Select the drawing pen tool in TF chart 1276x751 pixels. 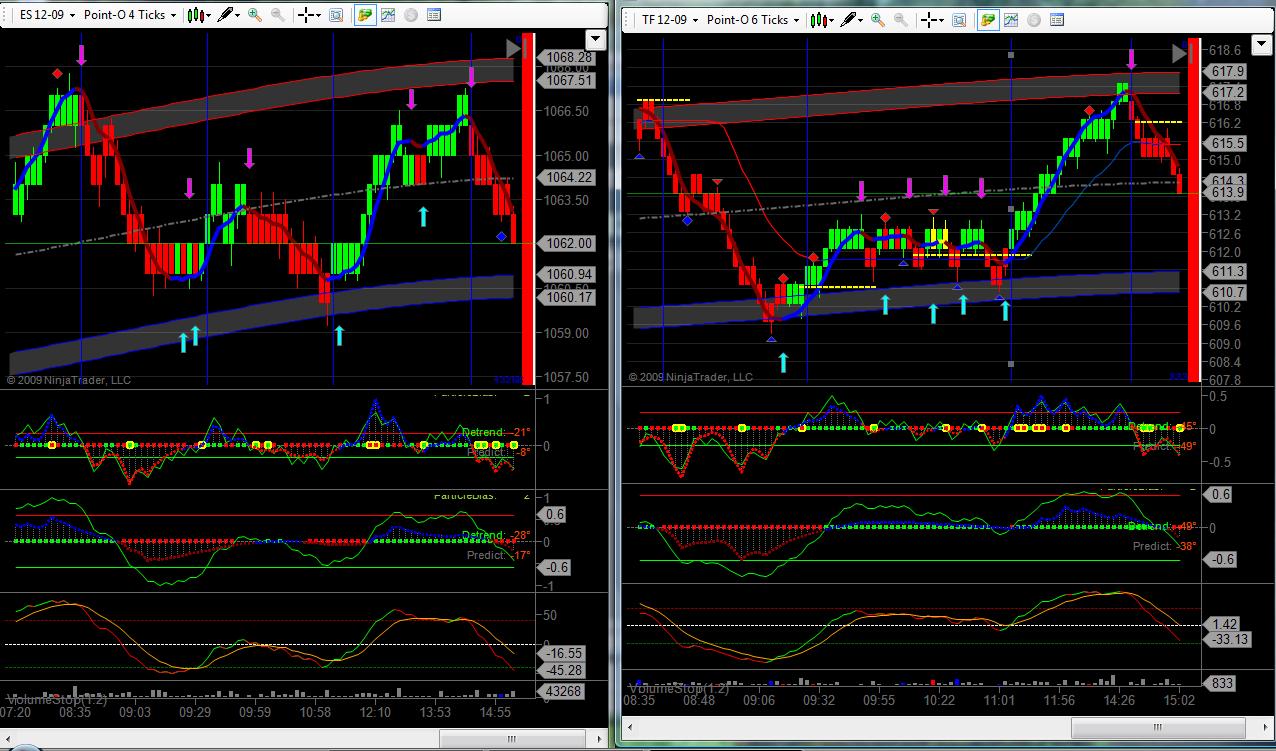(x=849, y=19)
